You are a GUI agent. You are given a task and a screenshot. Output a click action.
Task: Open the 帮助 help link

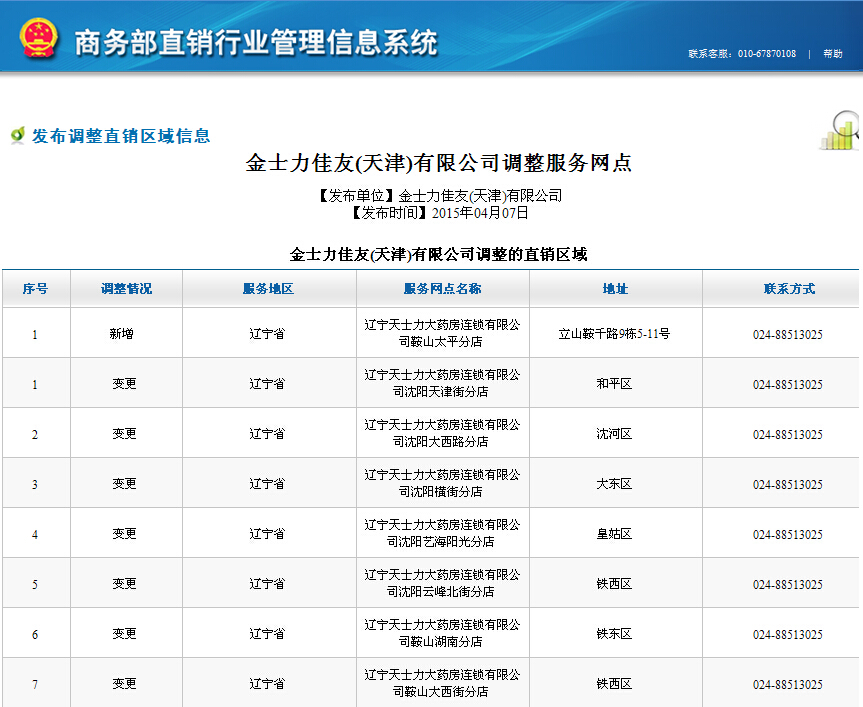(832, 54)
